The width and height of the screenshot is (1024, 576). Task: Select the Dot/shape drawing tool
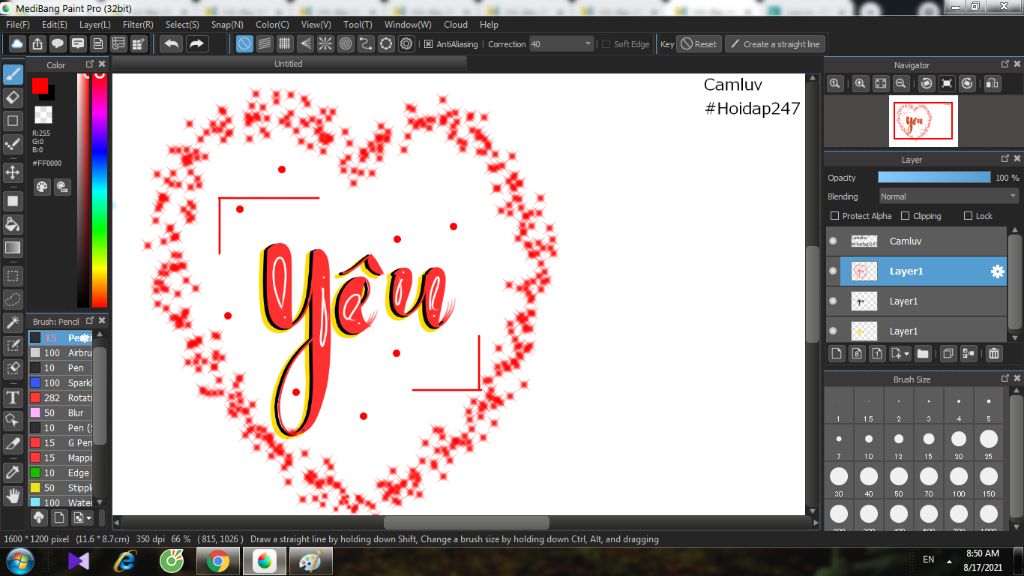[12, 121]
